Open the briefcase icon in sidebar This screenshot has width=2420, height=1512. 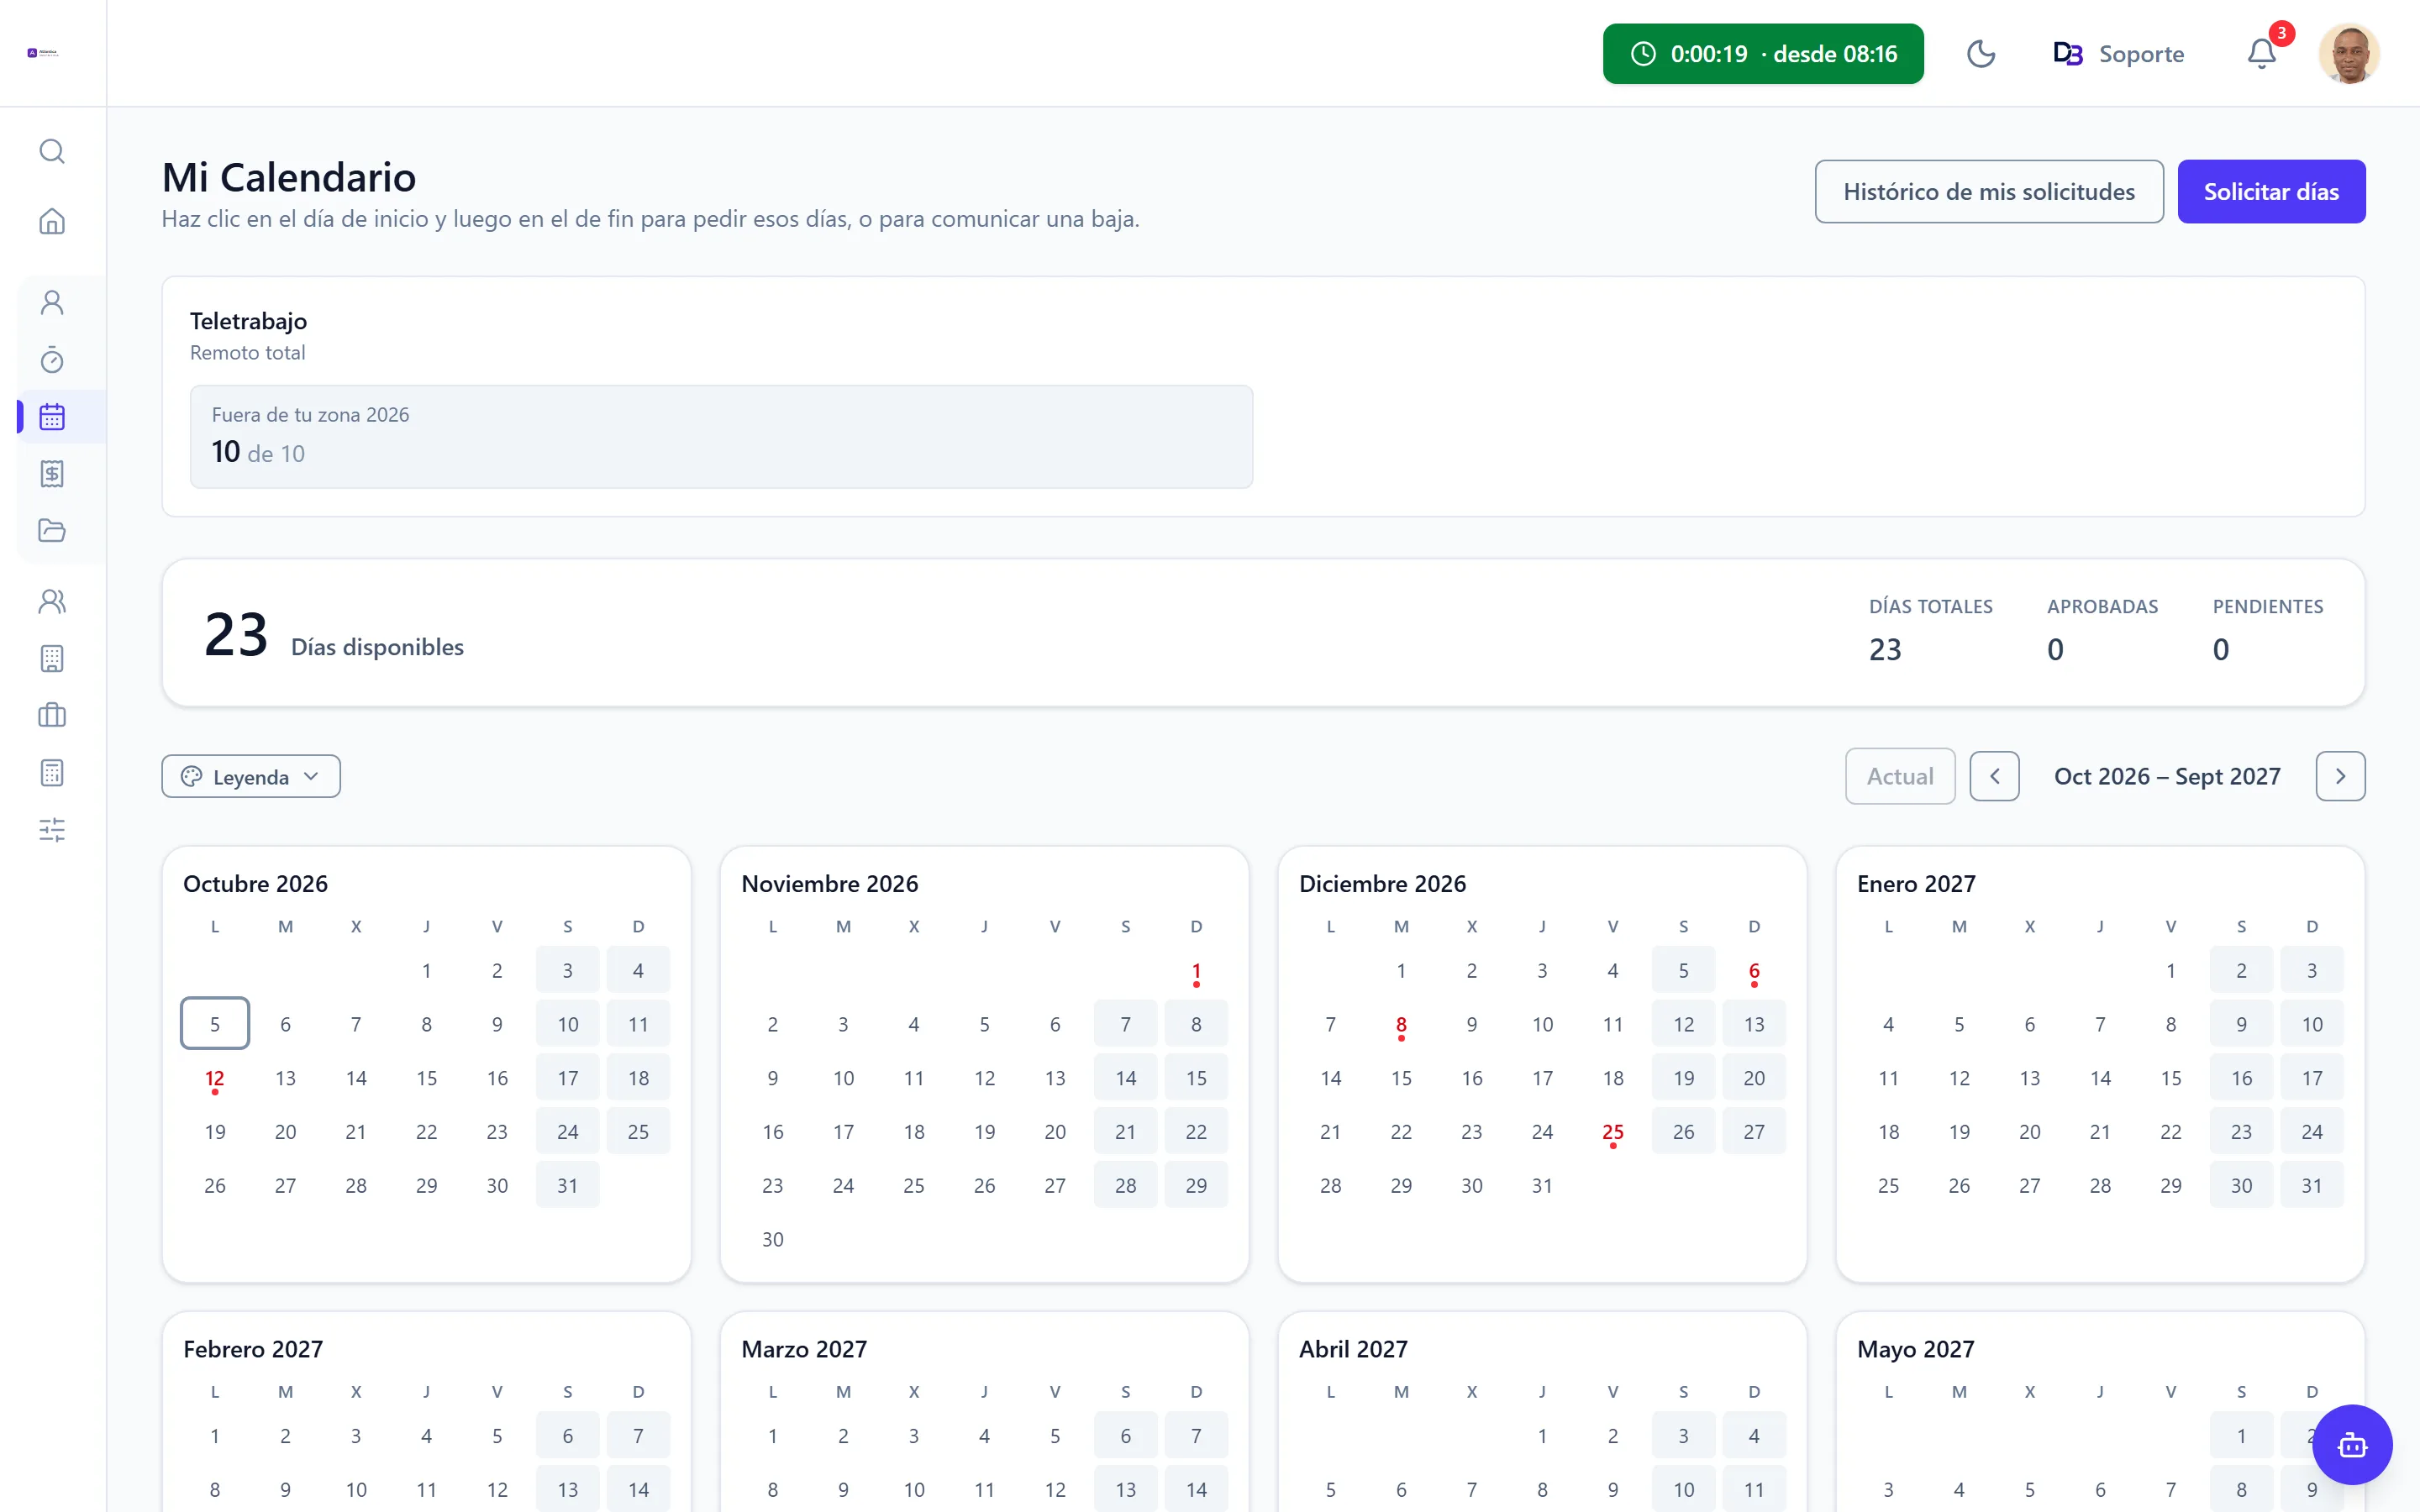pyautogui.click(x=52, y=715)
